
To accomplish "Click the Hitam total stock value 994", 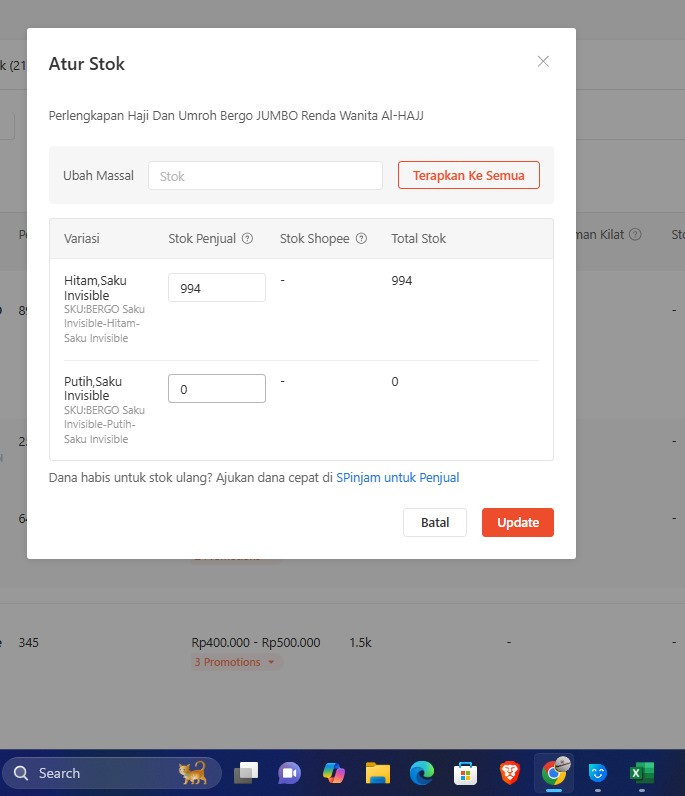I will 402,281.
